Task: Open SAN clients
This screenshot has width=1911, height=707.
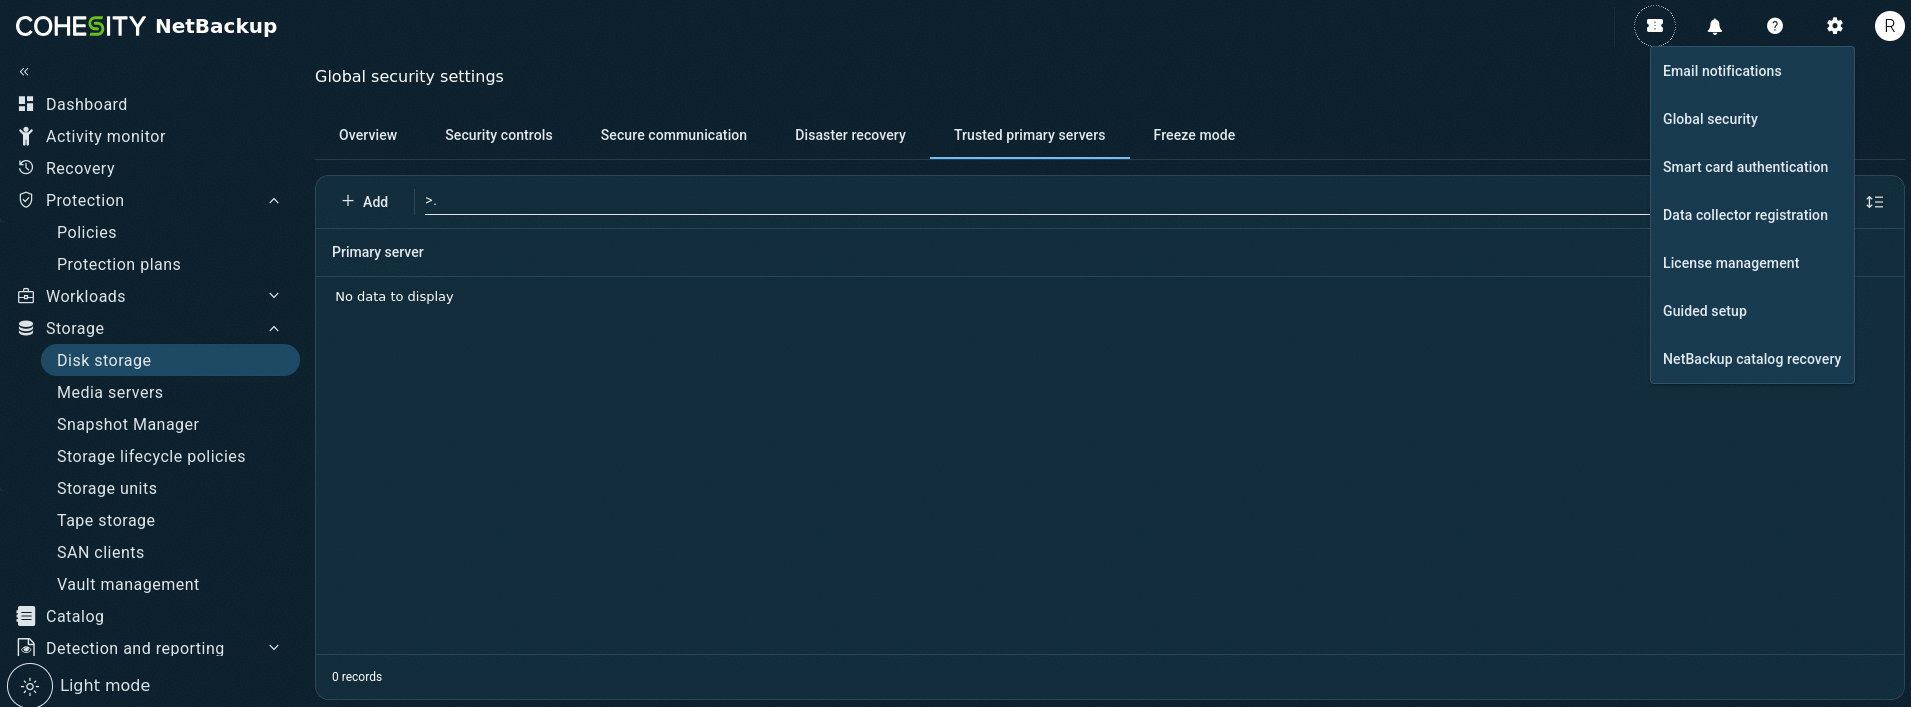Action: click(101, 552)
